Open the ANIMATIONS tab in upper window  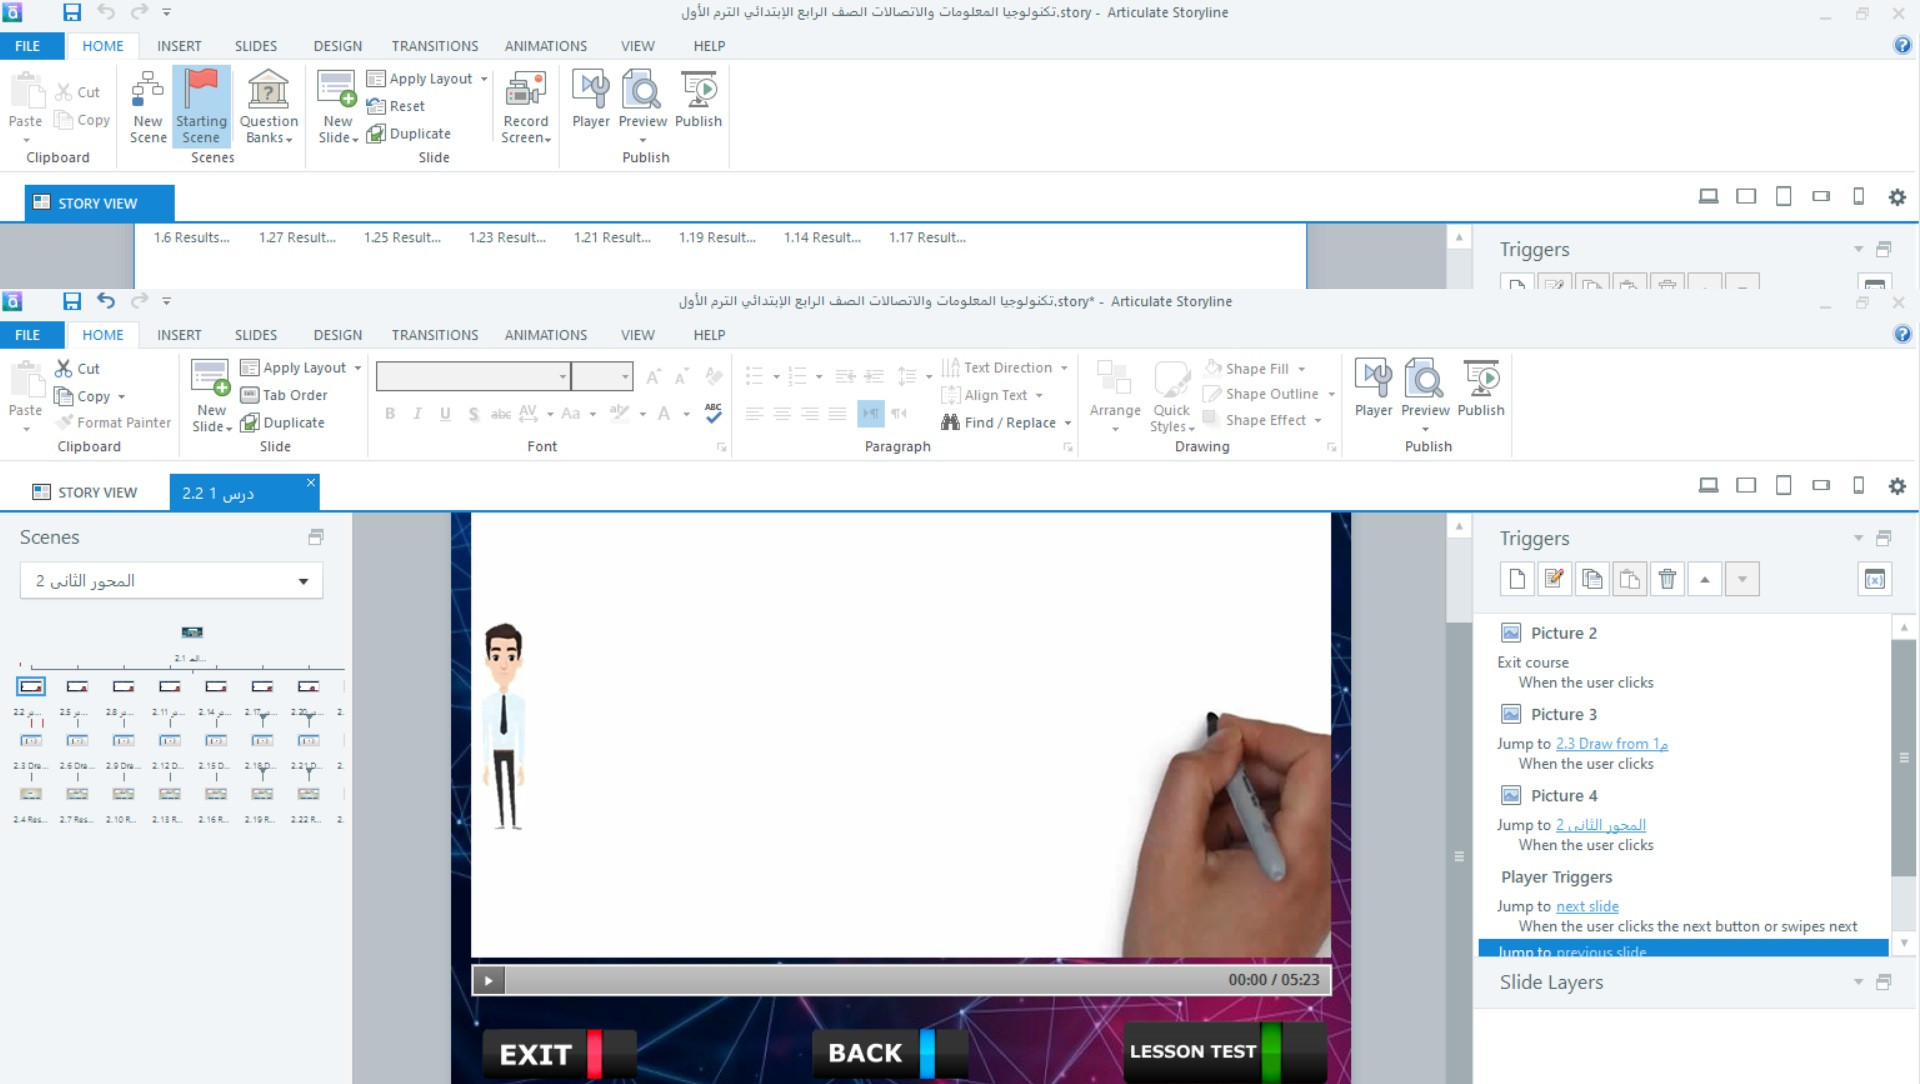[x=545, y=46]
